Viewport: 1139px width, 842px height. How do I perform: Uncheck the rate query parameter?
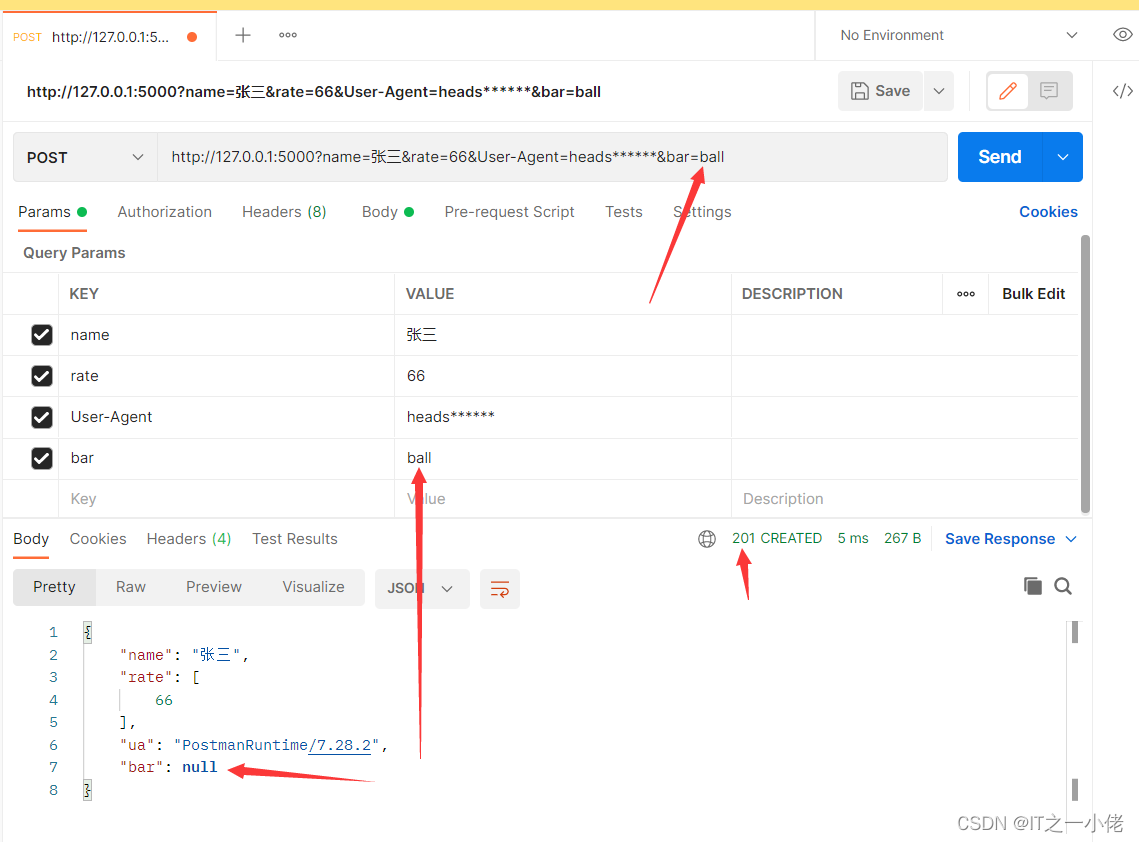(x=42, y=376)
